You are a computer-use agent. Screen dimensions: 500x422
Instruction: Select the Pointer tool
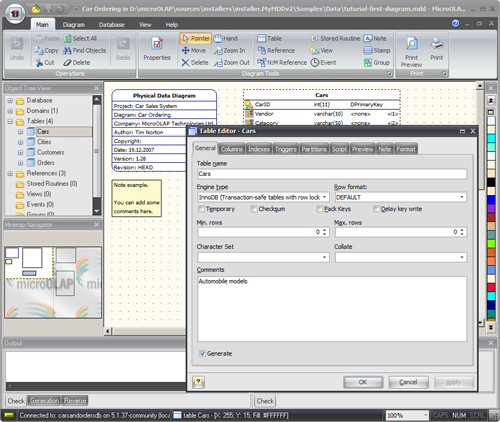point(196,39)
